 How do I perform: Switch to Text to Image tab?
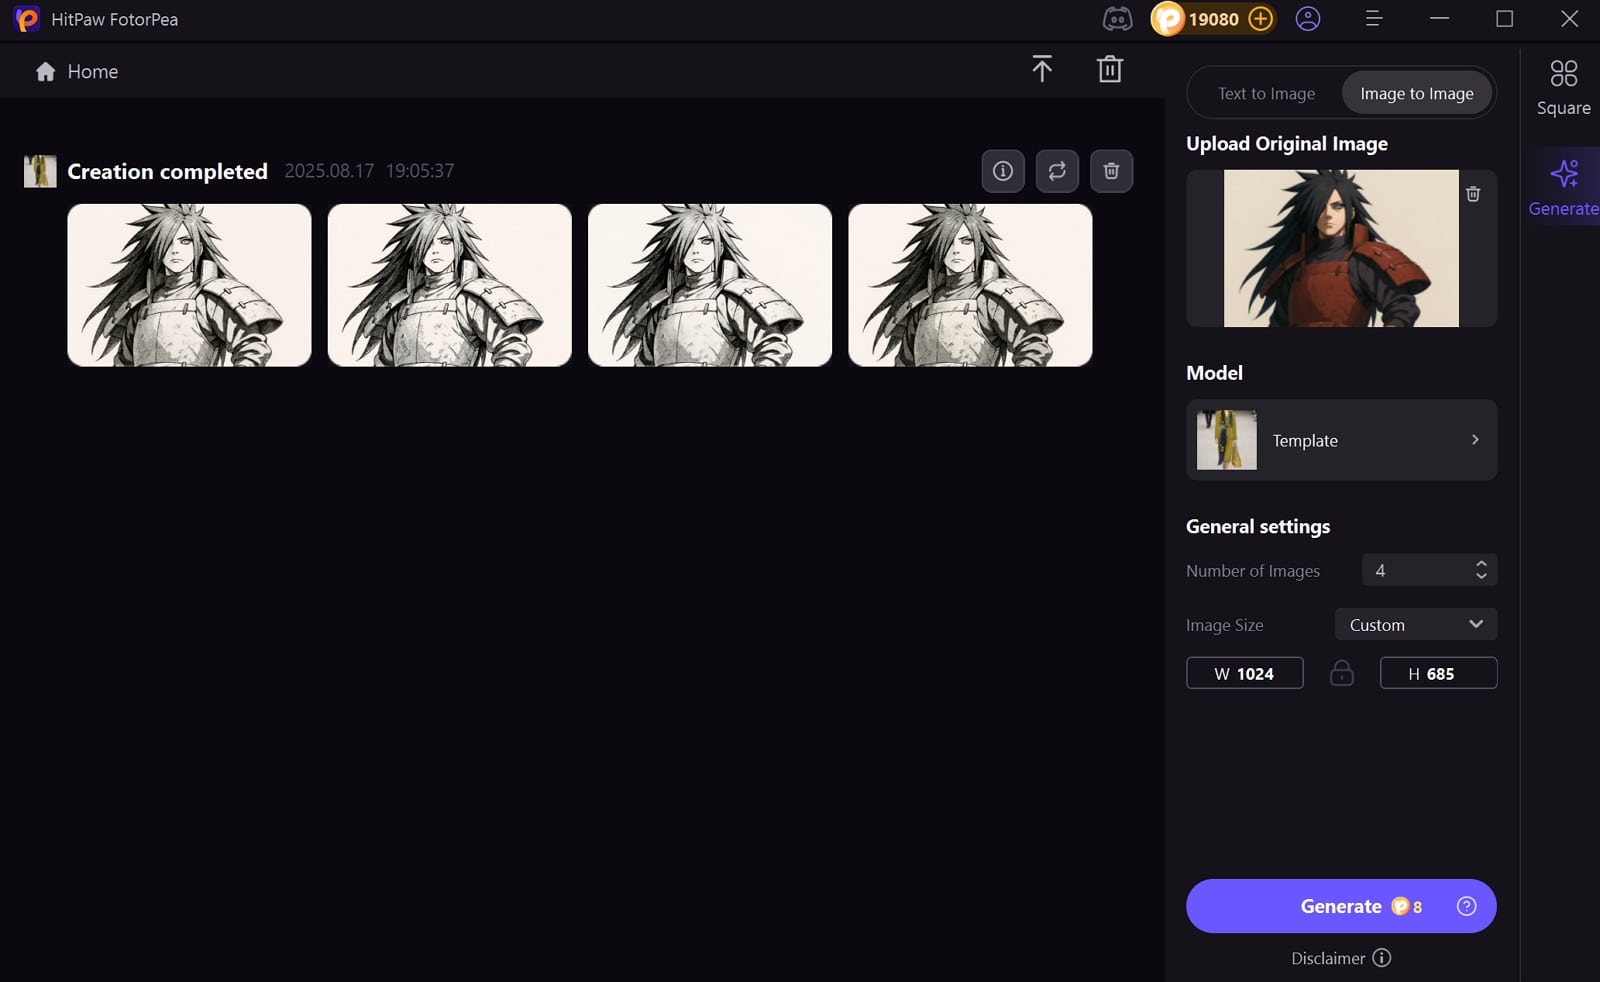[1266, 93]
